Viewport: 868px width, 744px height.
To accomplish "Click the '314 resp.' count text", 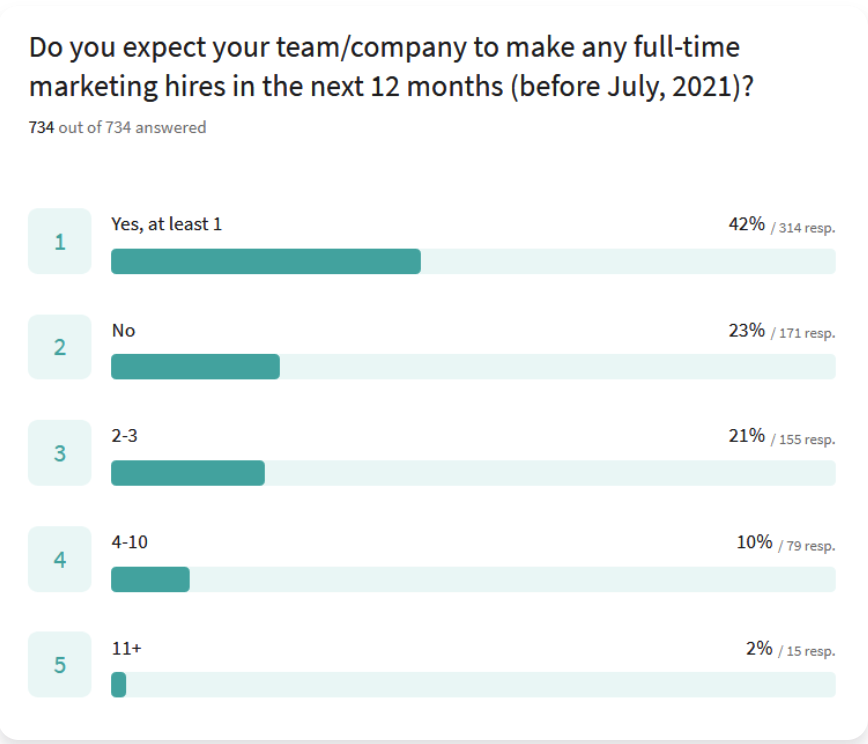I will click(x=807, y=228).
